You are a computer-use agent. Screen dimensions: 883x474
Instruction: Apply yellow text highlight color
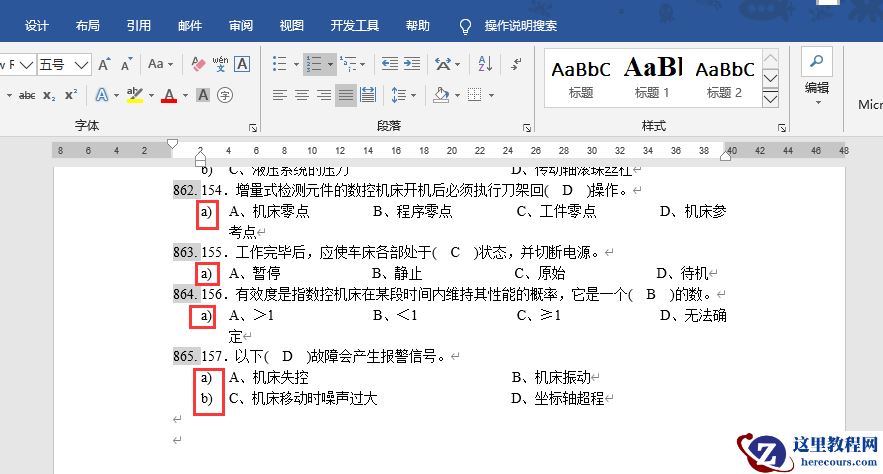(x=135, y=95)
